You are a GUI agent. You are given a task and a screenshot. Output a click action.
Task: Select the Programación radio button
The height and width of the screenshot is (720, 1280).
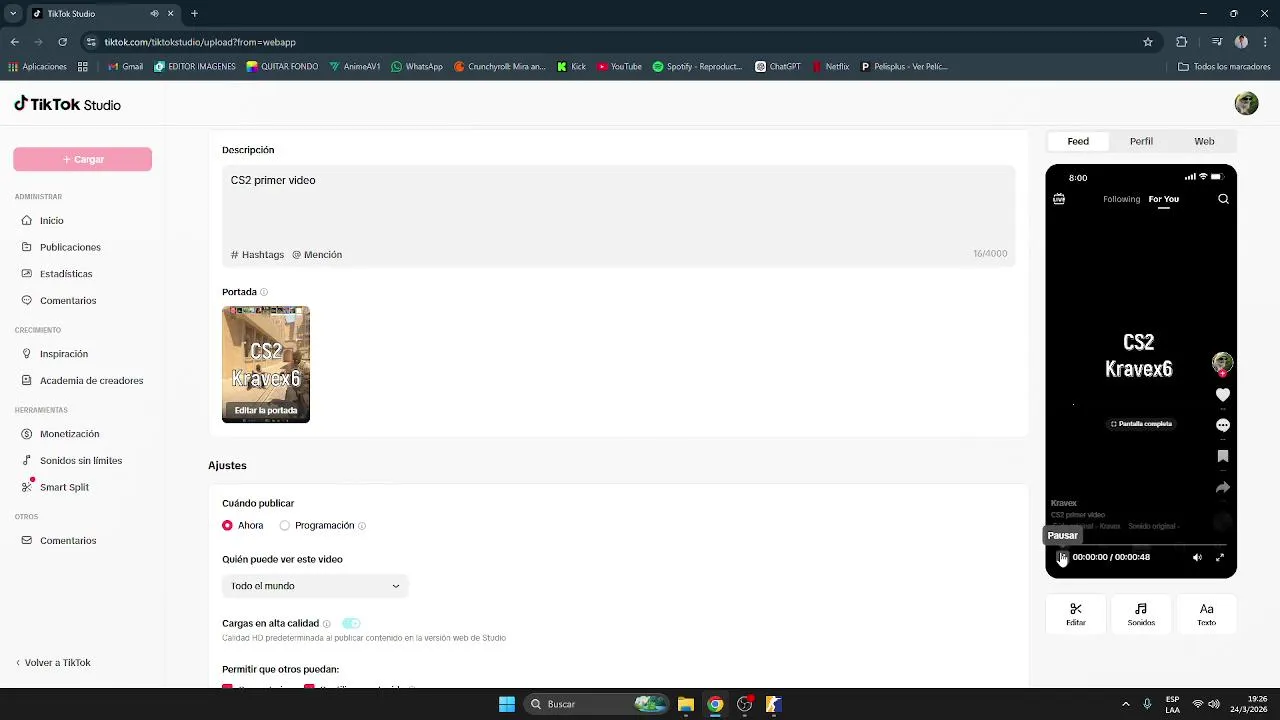[x=285, y=525]
